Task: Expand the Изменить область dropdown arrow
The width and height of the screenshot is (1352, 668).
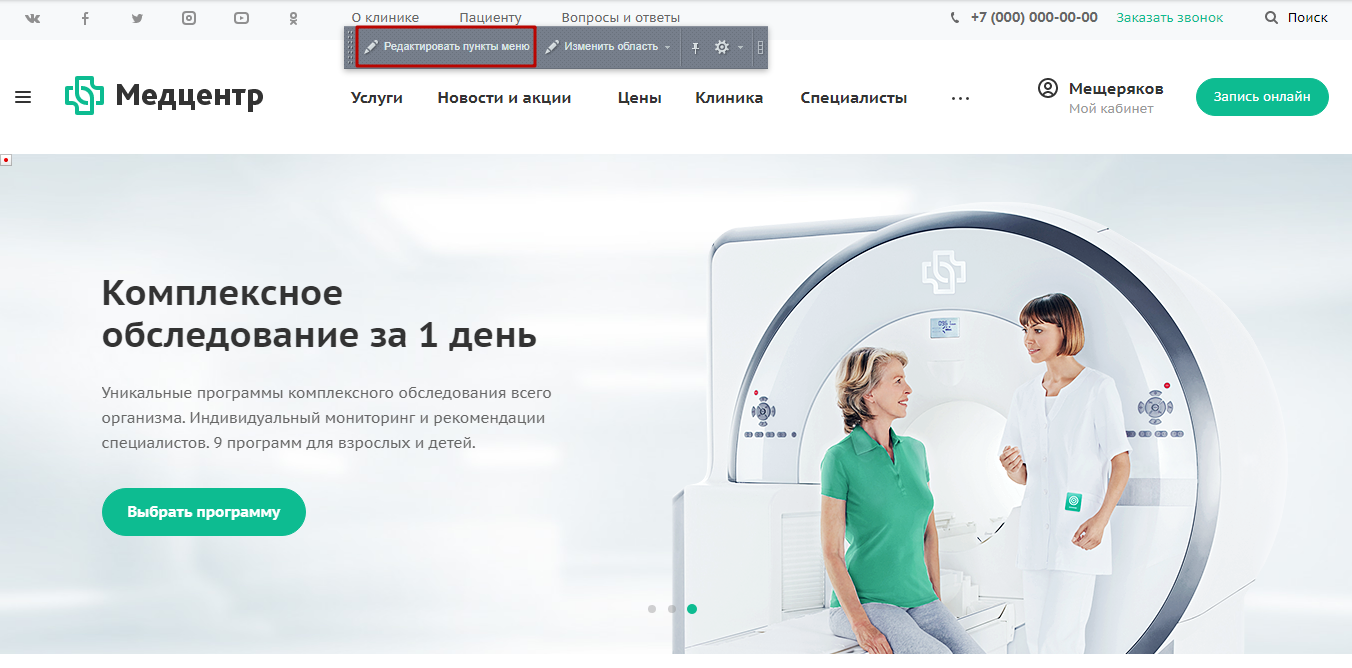Action: pos(668,47)
